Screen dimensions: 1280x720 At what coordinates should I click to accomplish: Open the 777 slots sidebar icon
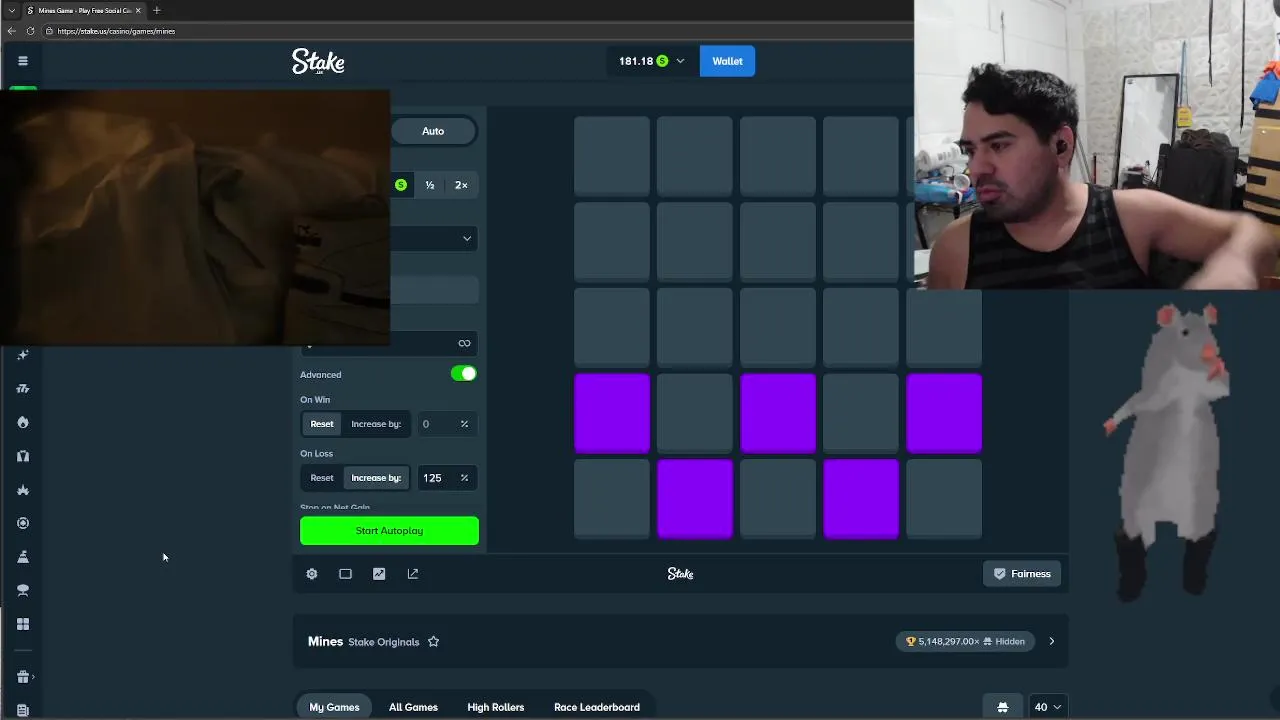tap(23, 389)
